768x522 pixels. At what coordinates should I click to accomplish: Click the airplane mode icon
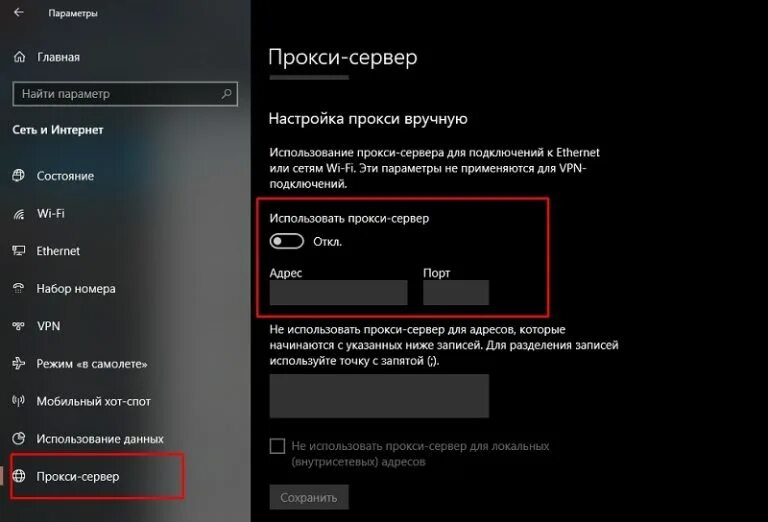pyautogui.click(x=19, y=363)
